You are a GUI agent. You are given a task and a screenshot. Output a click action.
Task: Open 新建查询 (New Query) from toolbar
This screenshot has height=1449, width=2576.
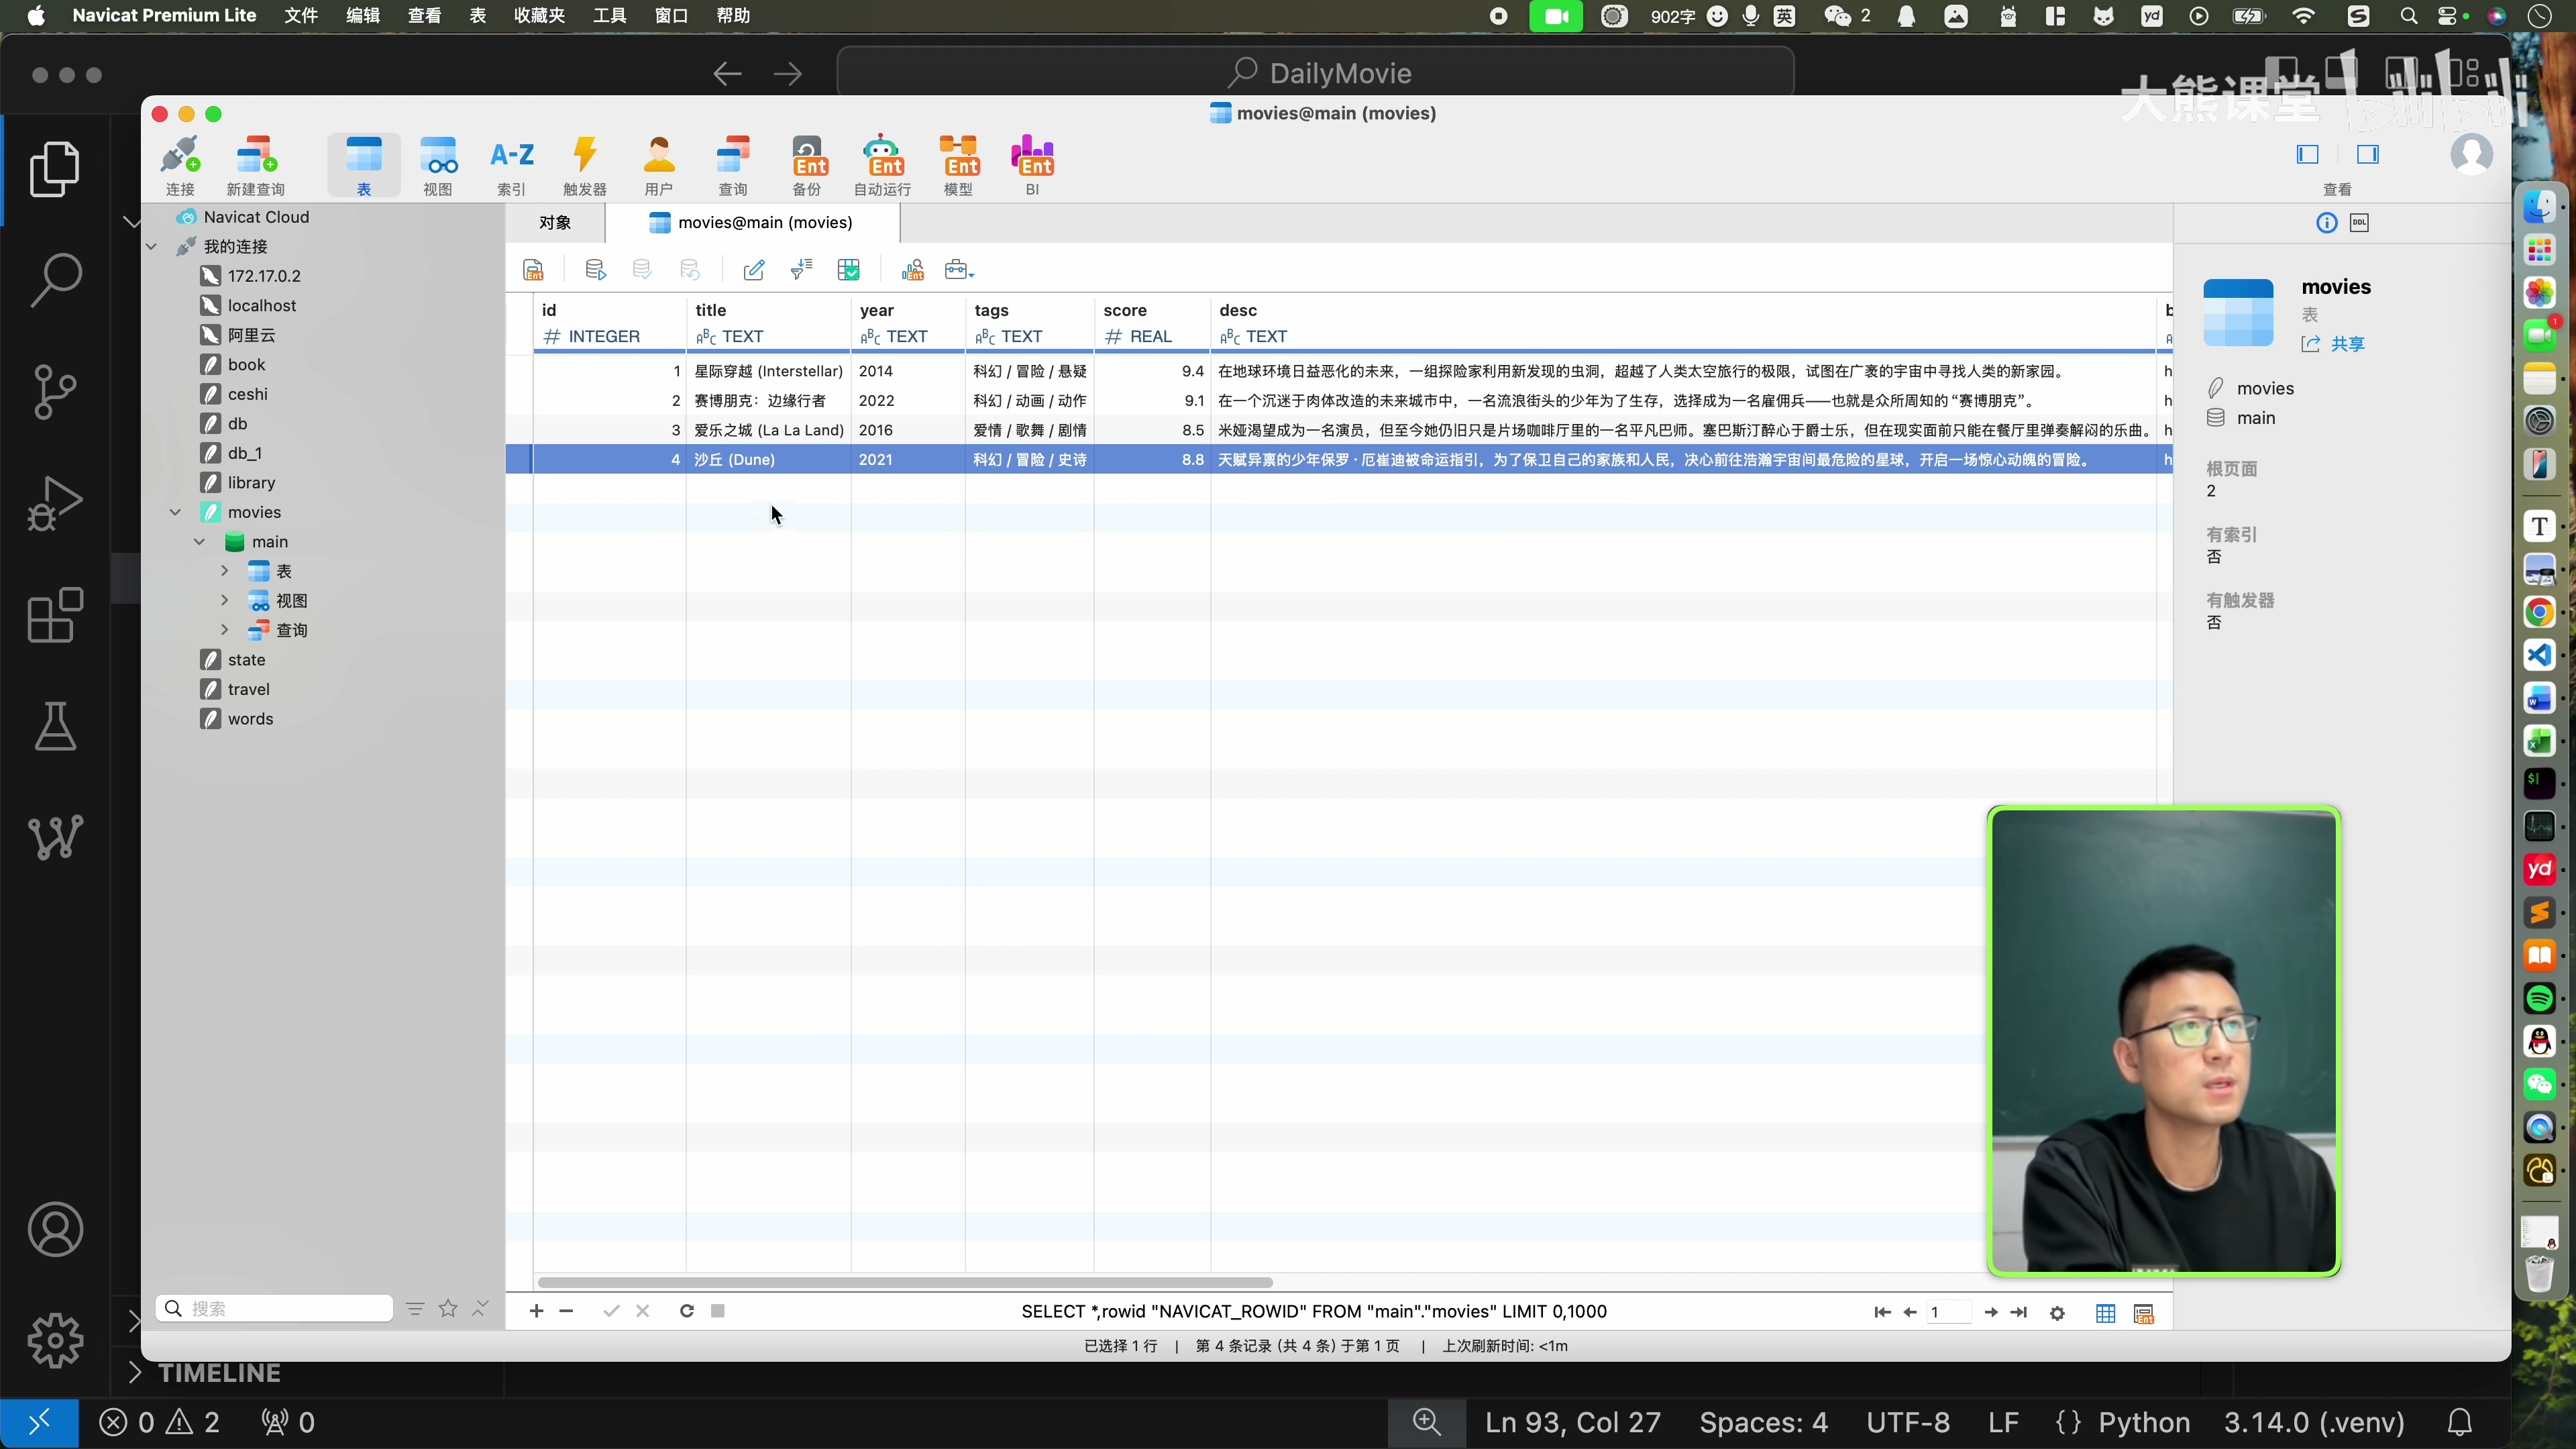tap(255, 165)
